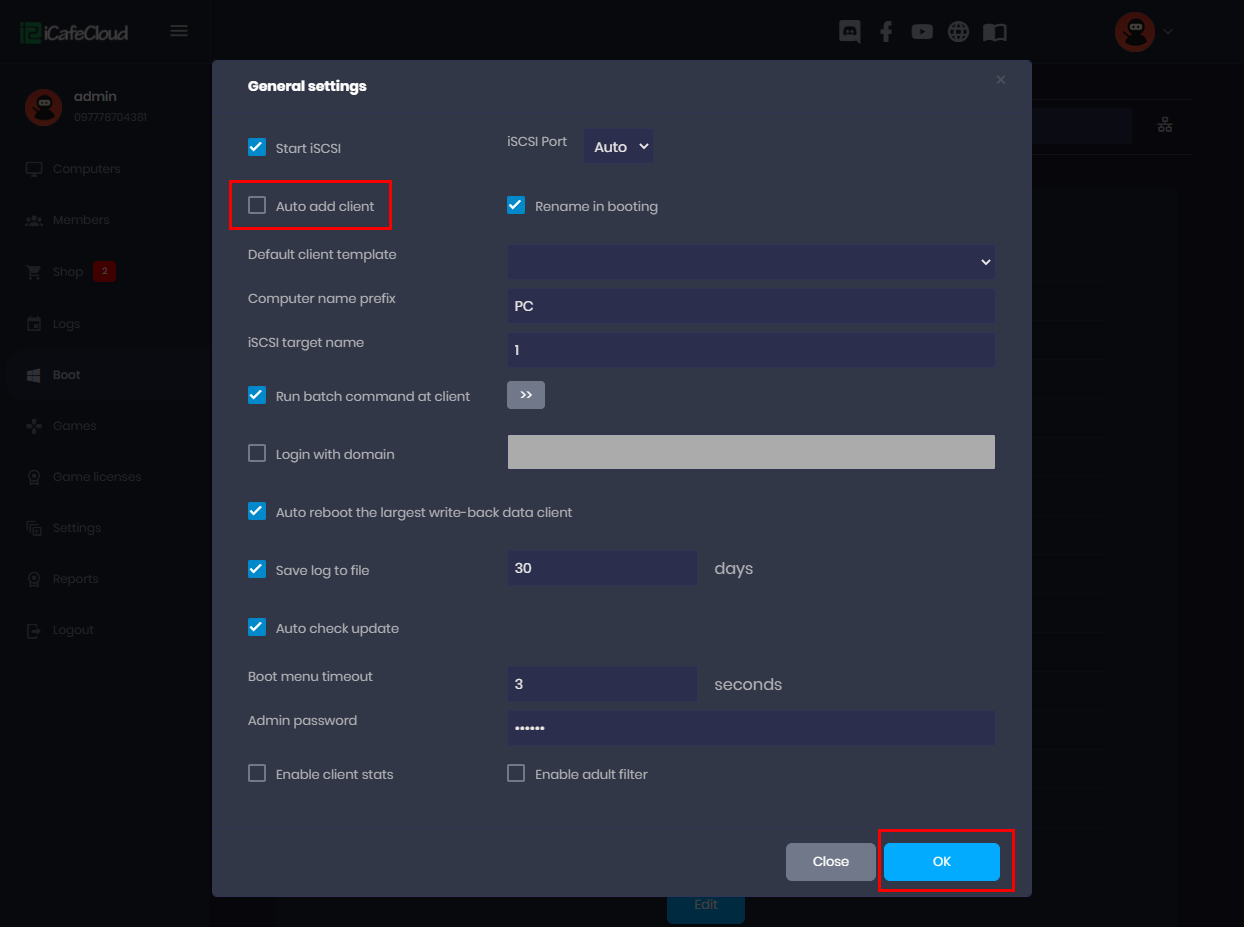This screenshot has height=927, width=1244.
Task: Open the documentation book icon
Action: (994, 32)
